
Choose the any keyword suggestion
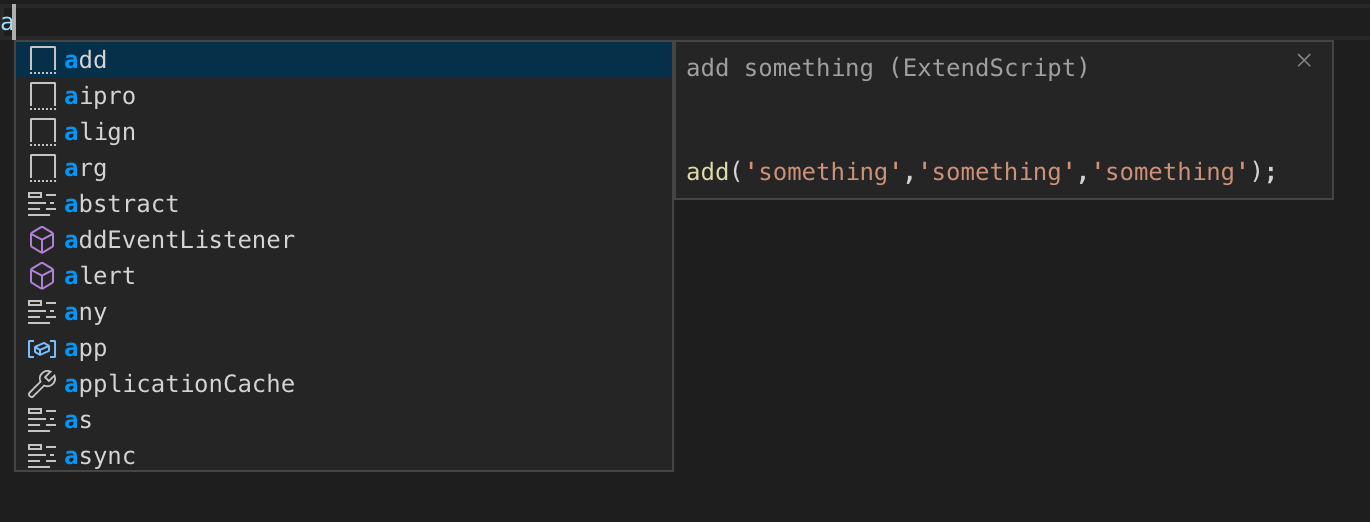(x=86, y=312)
